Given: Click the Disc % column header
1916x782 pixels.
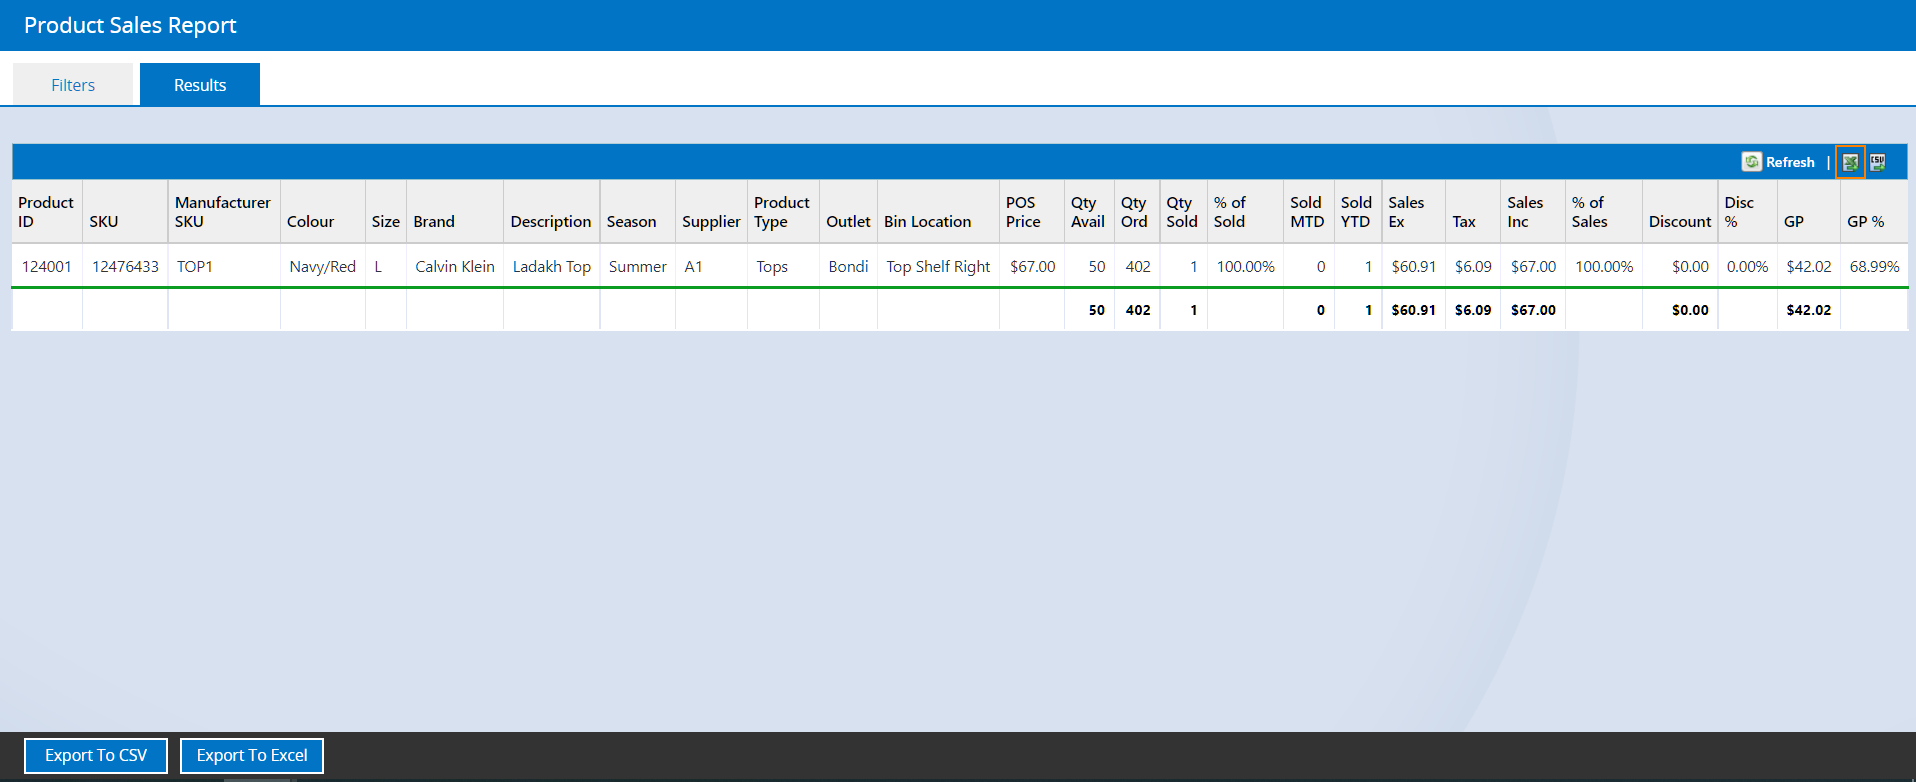Looking at the screenshot, I should coord(1748,212).
